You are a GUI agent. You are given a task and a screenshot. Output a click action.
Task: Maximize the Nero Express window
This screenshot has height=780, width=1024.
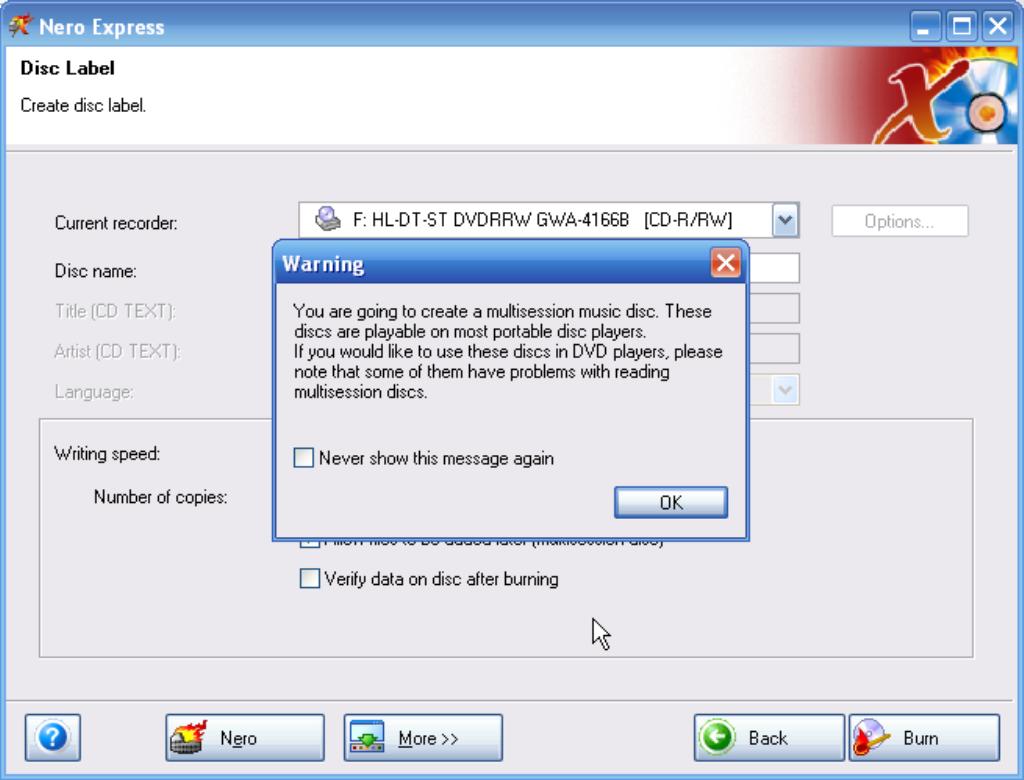pyautogui.click(x=961, y=27)
